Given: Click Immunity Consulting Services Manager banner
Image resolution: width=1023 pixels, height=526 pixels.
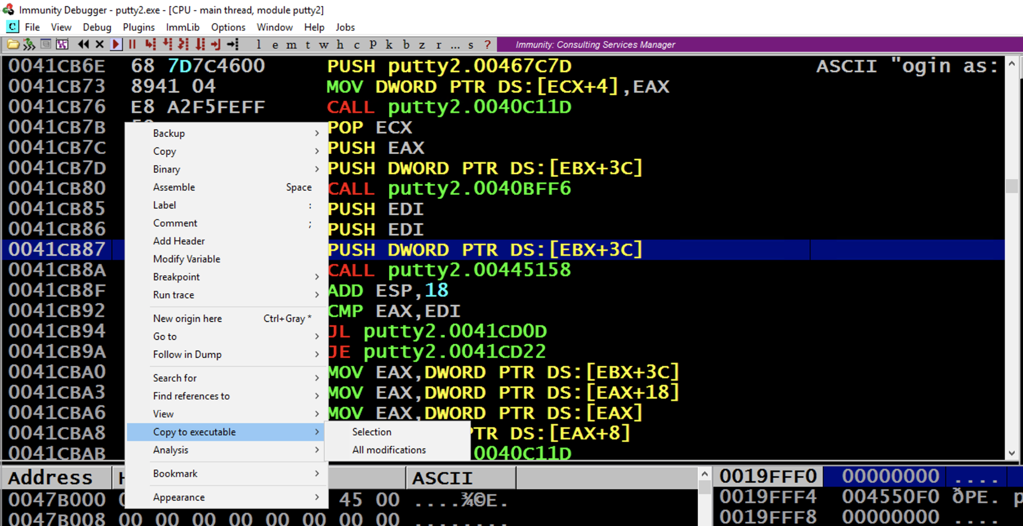Looking at the screenshot, I should click(x=759, y=44).
